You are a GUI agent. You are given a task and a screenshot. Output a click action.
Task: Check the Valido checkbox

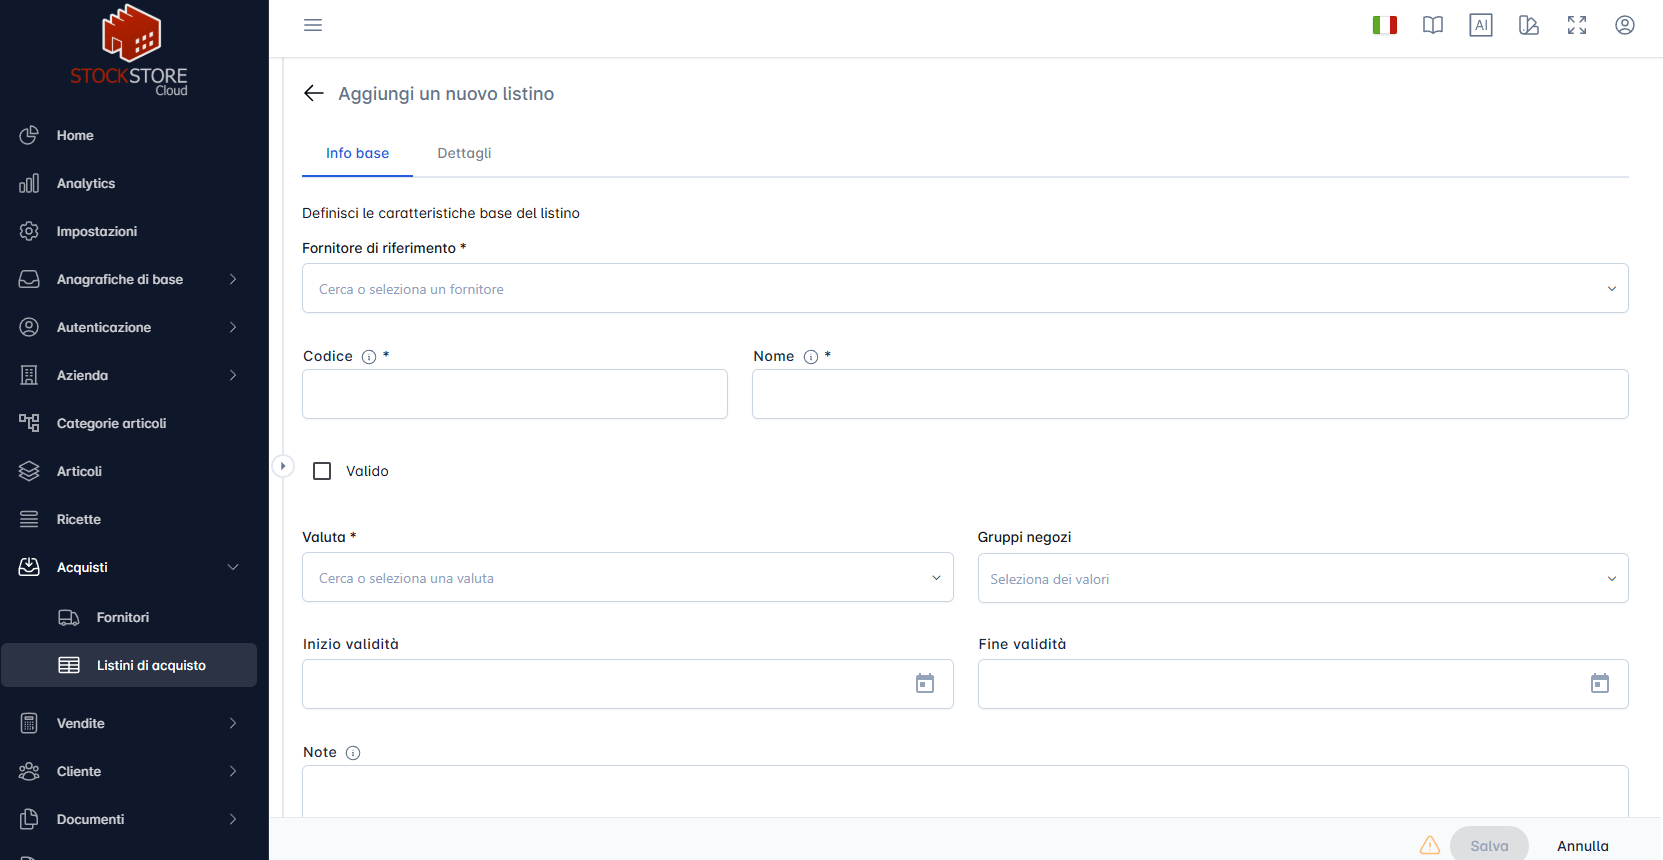point(322,471)
